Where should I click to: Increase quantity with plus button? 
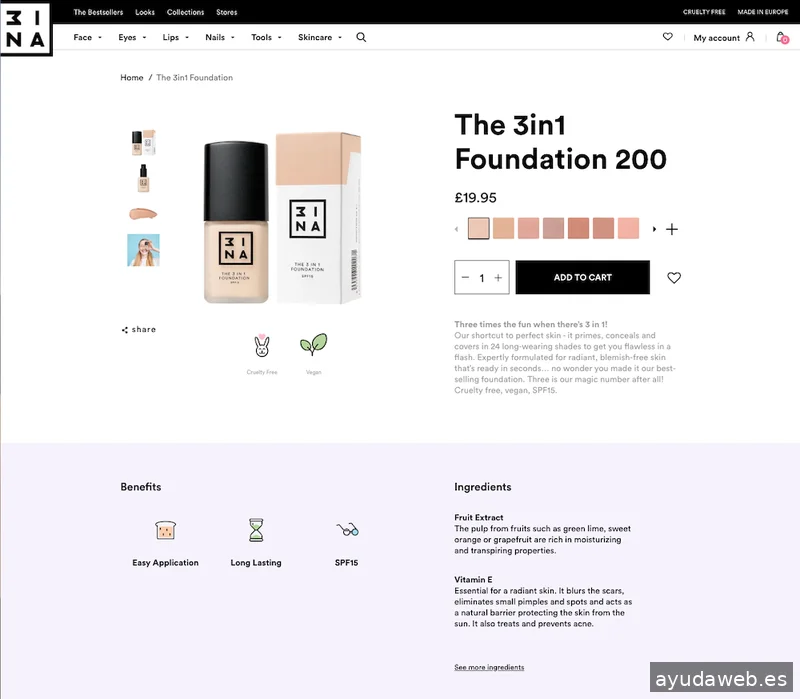[498, 278]
